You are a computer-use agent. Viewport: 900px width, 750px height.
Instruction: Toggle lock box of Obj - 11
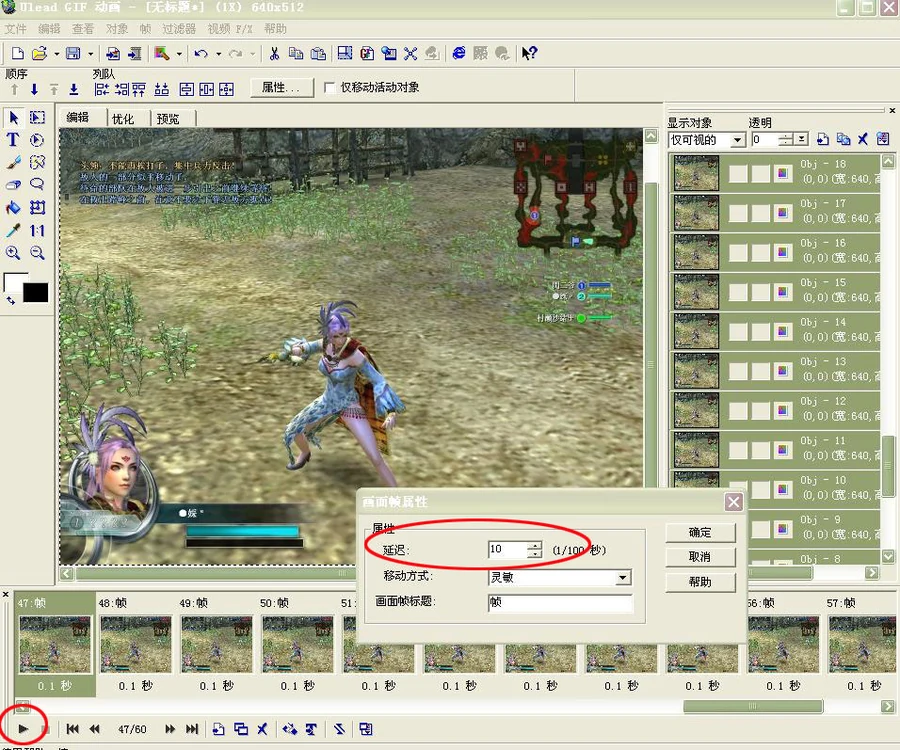coord(761,450)
